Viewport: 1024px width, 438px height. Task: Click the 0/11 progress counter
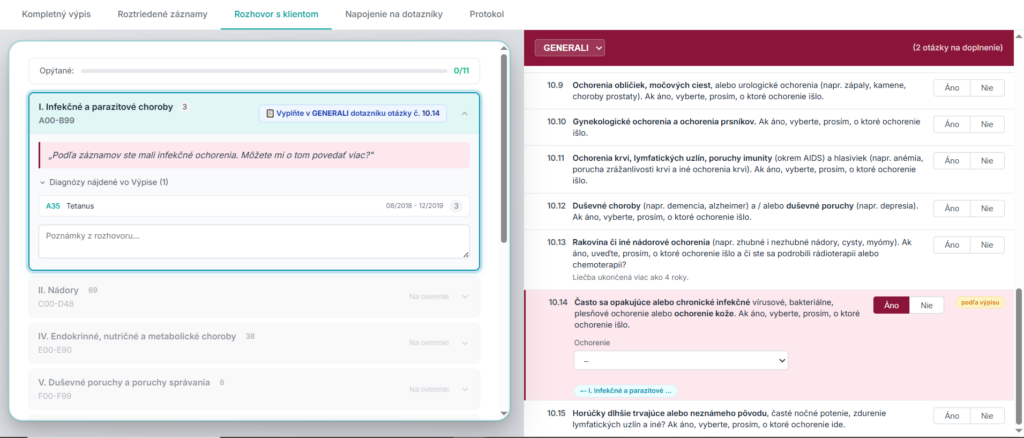[461, 70]
